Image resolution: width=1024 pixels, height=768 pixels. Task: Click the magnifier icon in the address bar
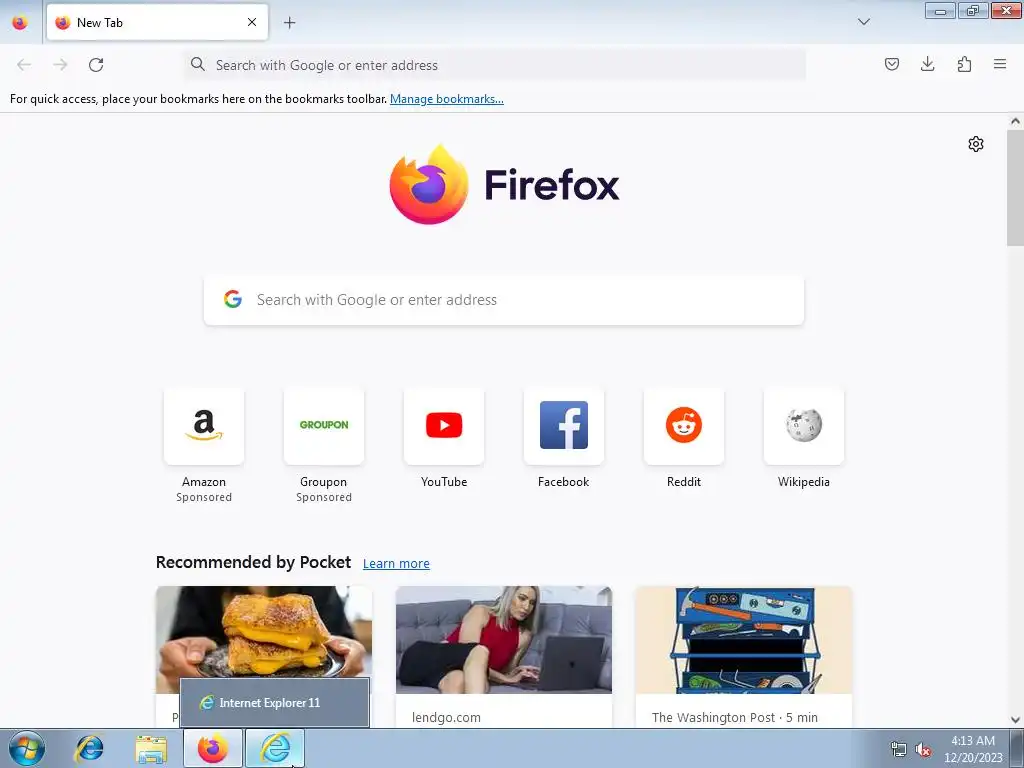point(197,64)
